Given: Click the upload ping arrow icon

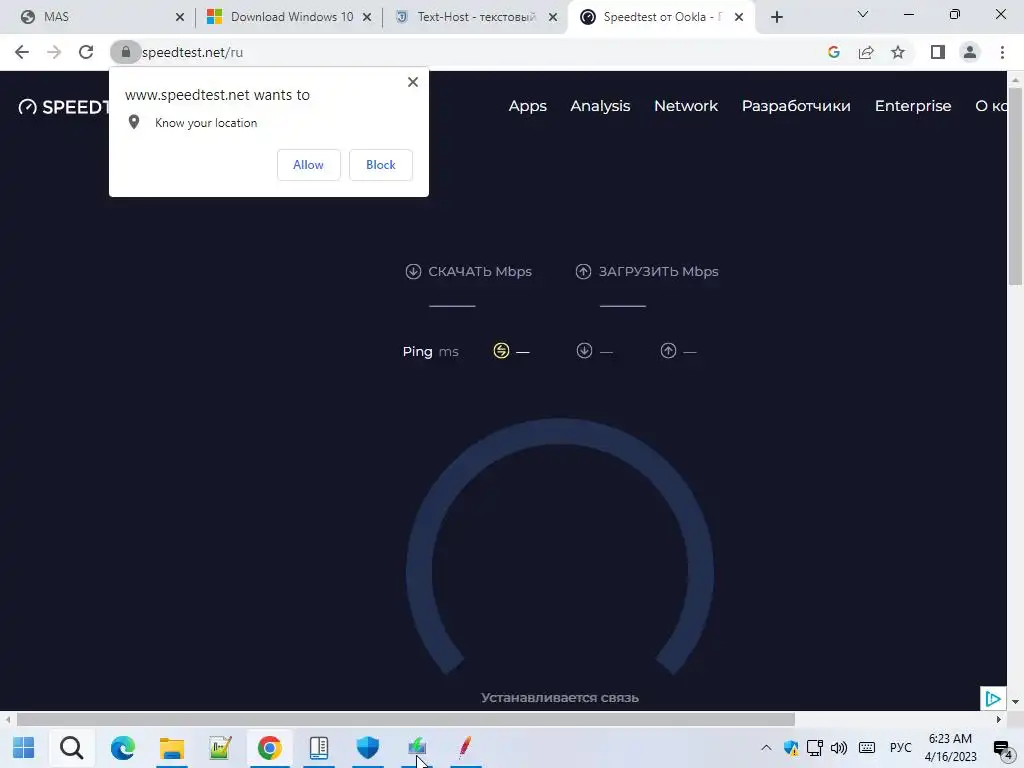Looking at the screenshot, I should coord(668,351).
